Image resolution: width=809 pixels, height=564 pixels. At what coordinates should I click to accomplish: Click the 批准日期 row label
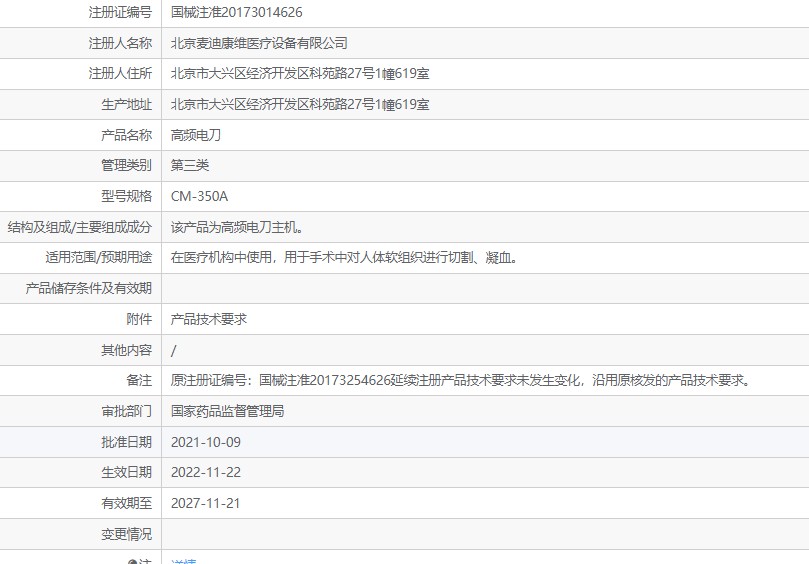pos(126,442)
